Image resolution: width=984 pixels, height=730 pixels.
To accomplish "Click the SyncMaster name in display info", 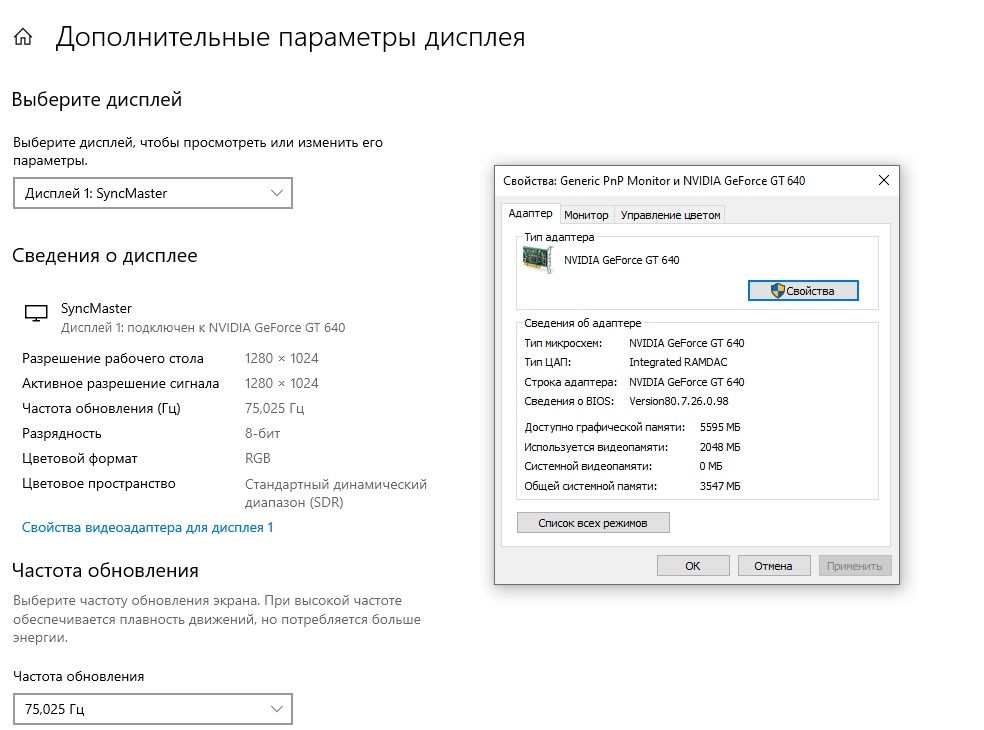I will (x=96, y=308).
